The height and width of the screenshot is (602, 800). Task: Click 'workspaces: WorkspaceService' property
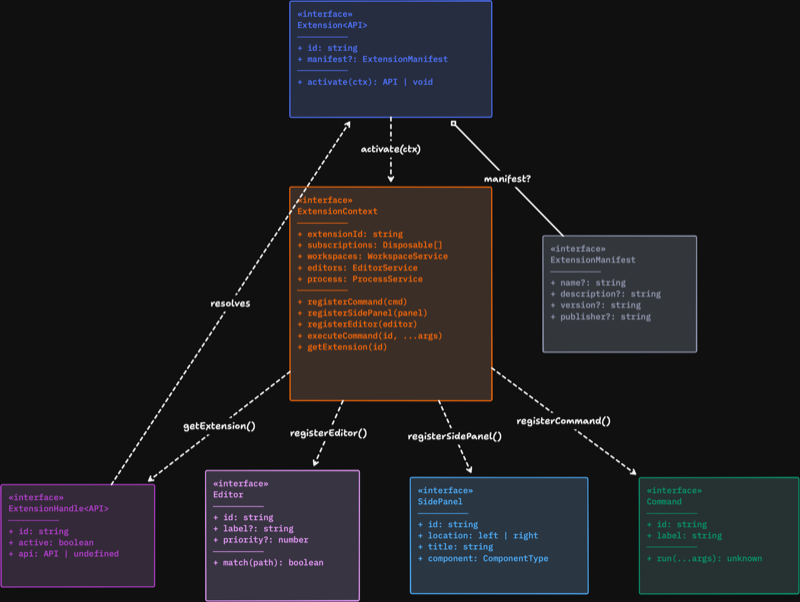[378, 256]
